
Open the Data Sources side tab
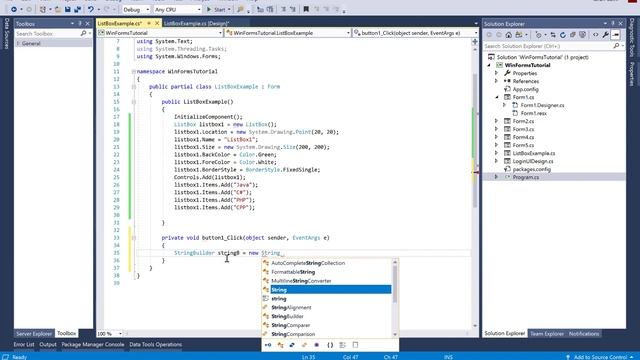(x=6, y=34)
